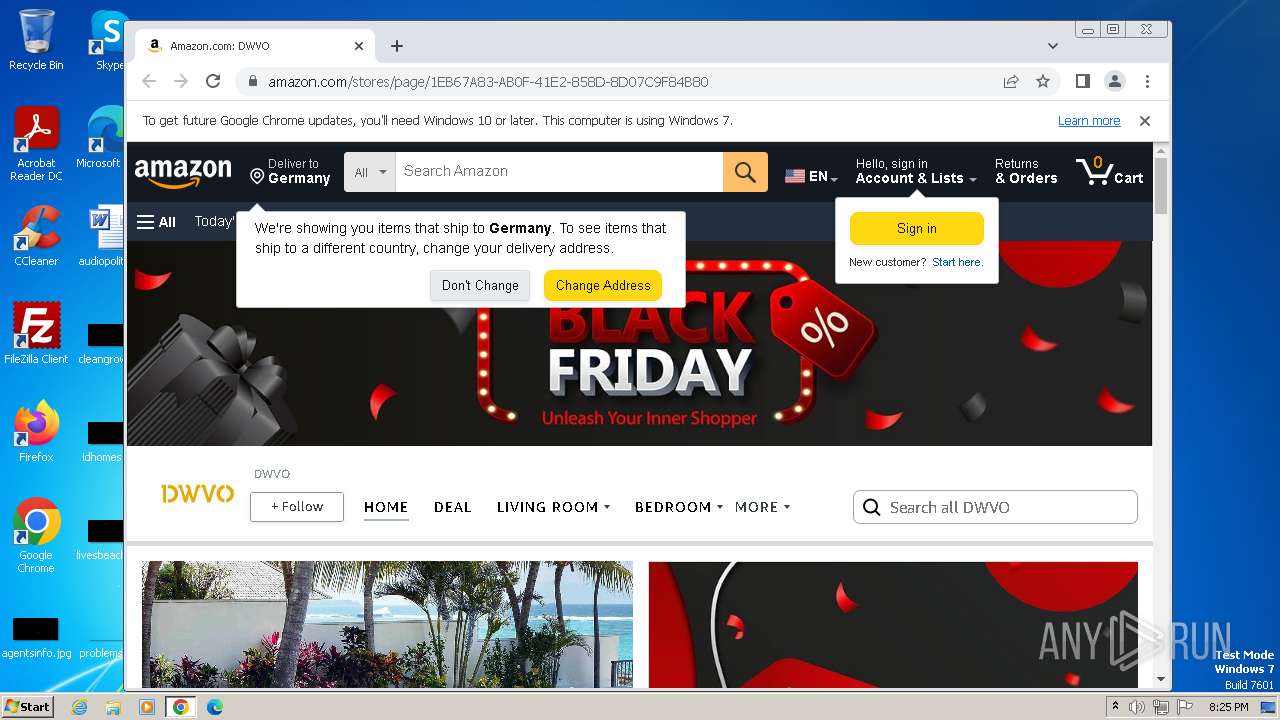This screenshot has width=1280, height=720.
Task: Select the DEAL store tab
Action: tap(452, 507)
